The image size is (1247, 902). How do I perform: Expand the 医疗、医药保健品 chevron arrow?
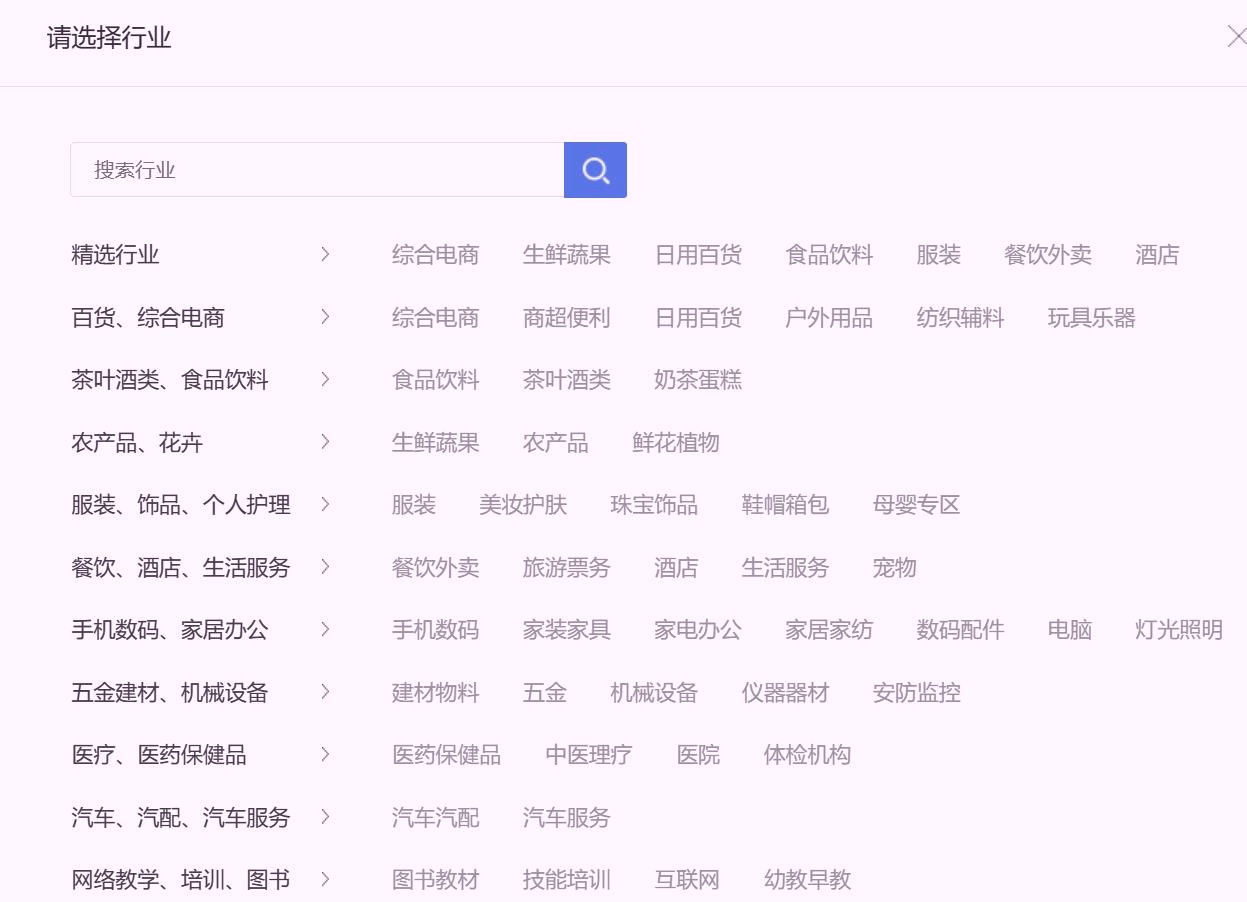pos(325,755)
